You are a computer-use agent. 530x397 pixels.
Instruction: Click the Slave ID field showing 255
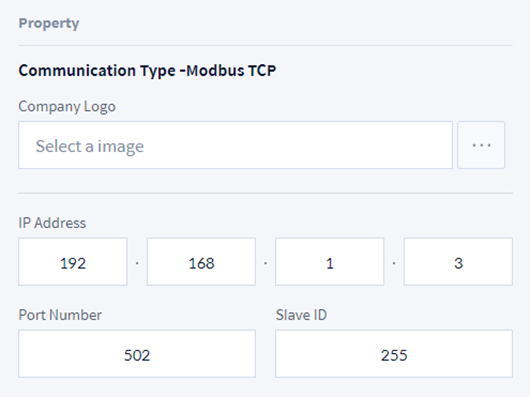pyautogui.click(x=394, y=354)
